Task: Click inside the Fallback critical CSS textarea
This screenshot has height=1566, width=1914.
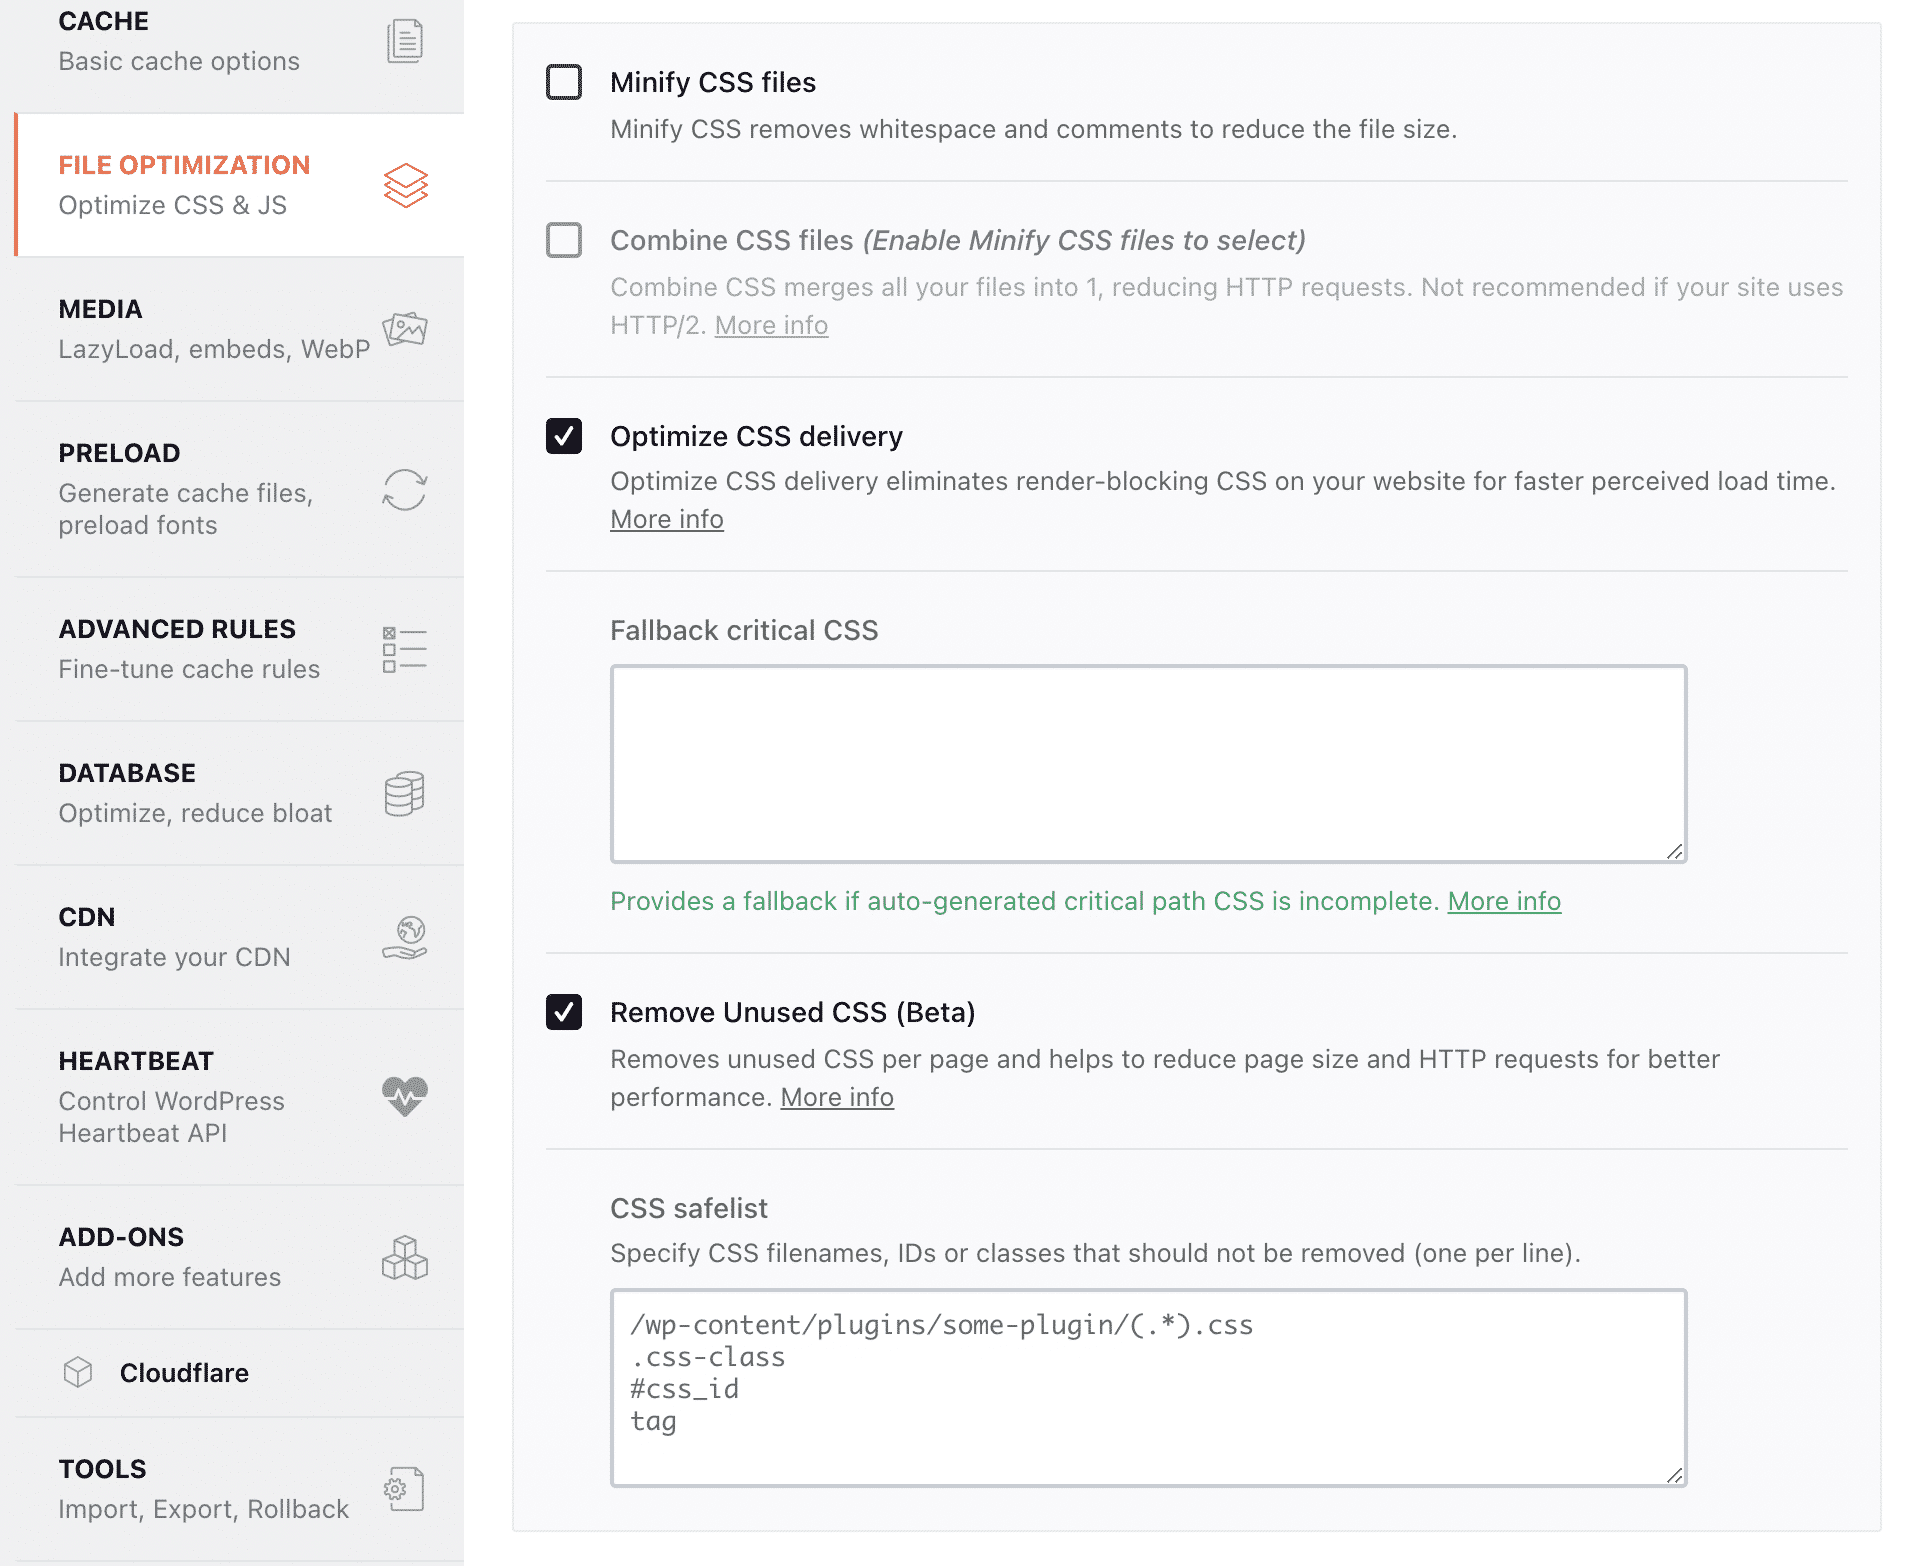Action: 1148,764
